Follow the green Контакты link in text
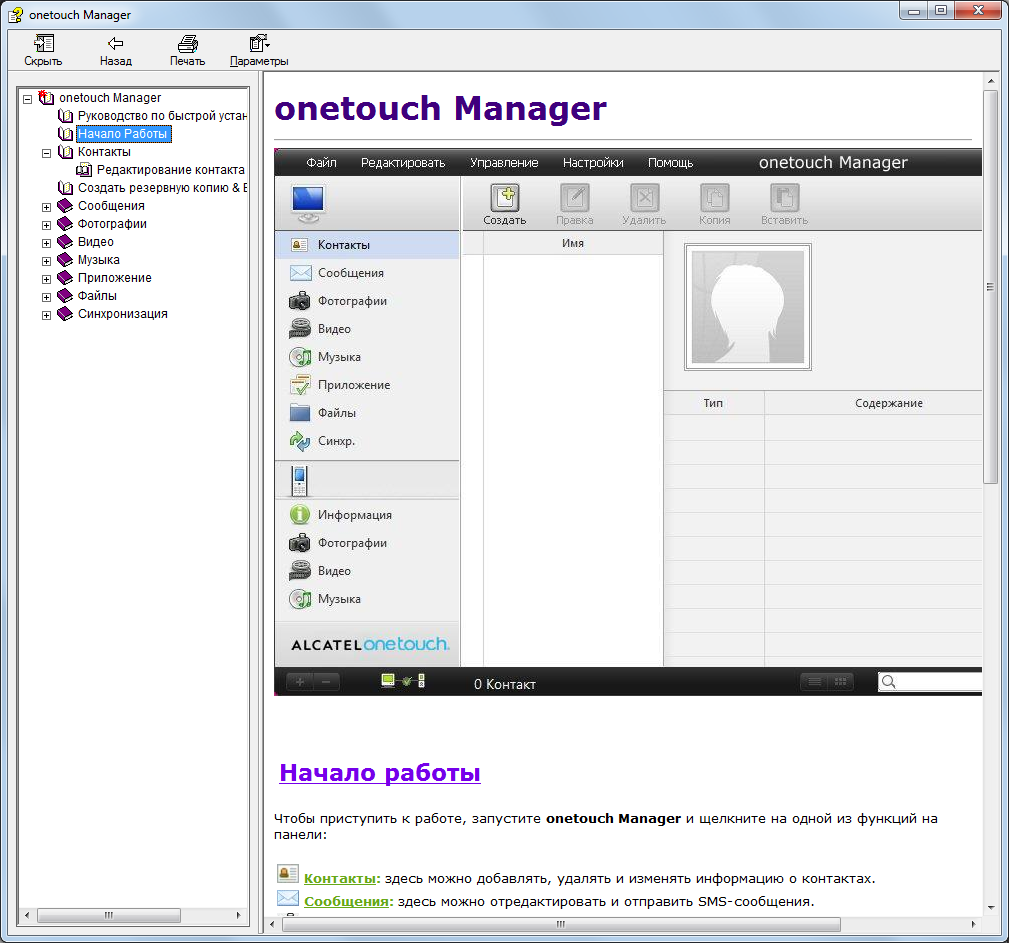Viewport: 1009px width, 943px height. 342,879
